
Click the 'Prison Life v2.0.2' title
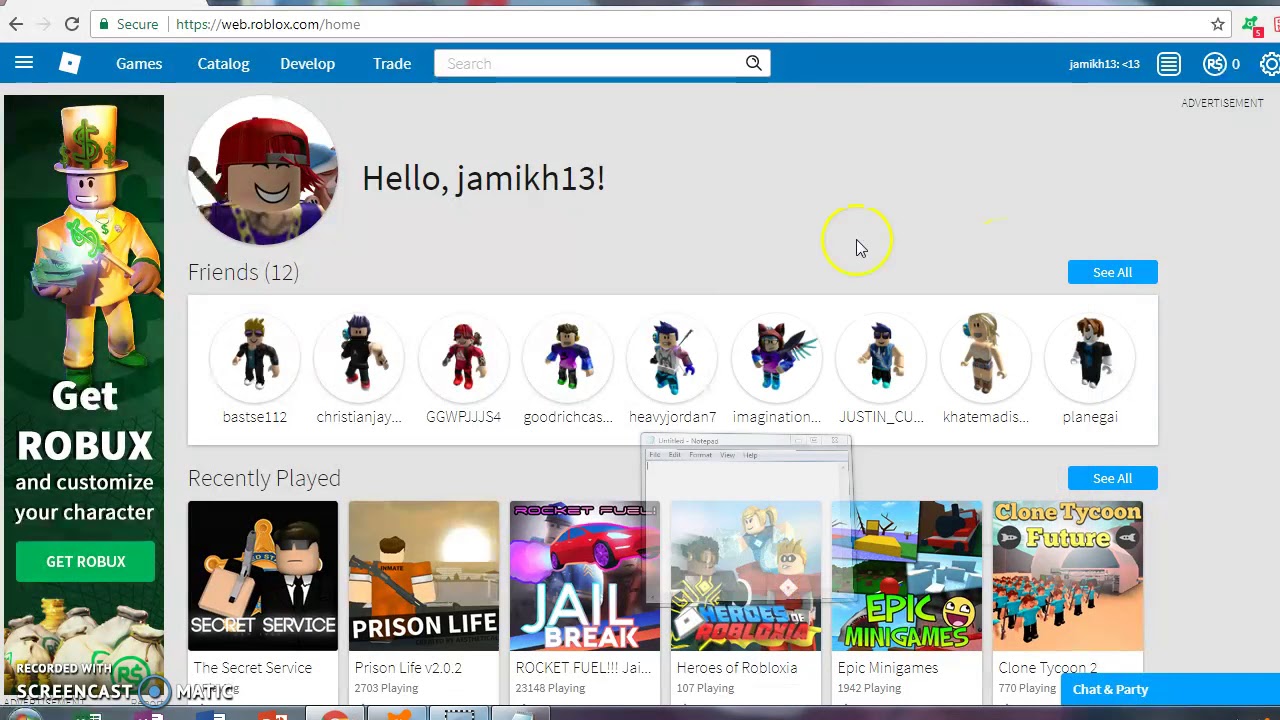(x=408, y=668)
